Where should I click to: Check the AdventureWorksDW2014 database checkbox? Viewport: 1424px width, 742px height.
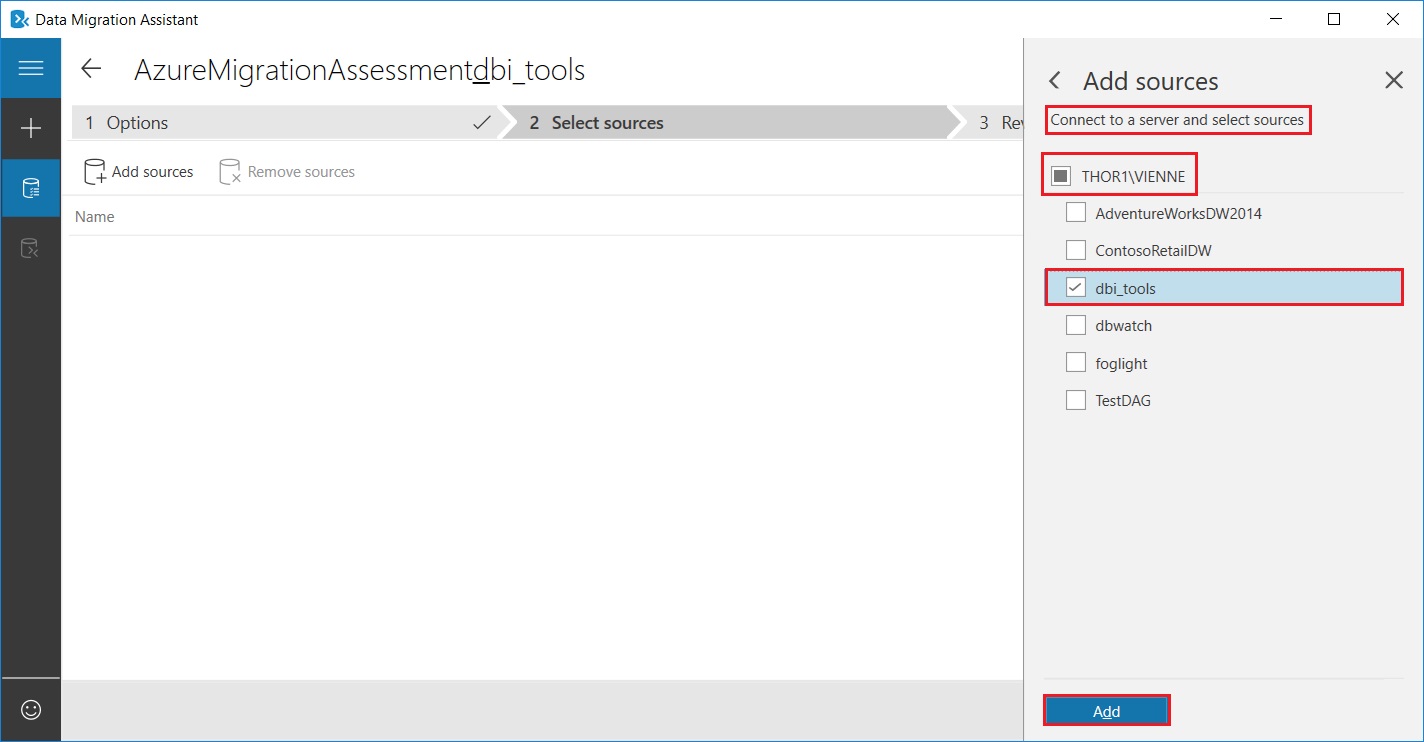point(1076,213)
